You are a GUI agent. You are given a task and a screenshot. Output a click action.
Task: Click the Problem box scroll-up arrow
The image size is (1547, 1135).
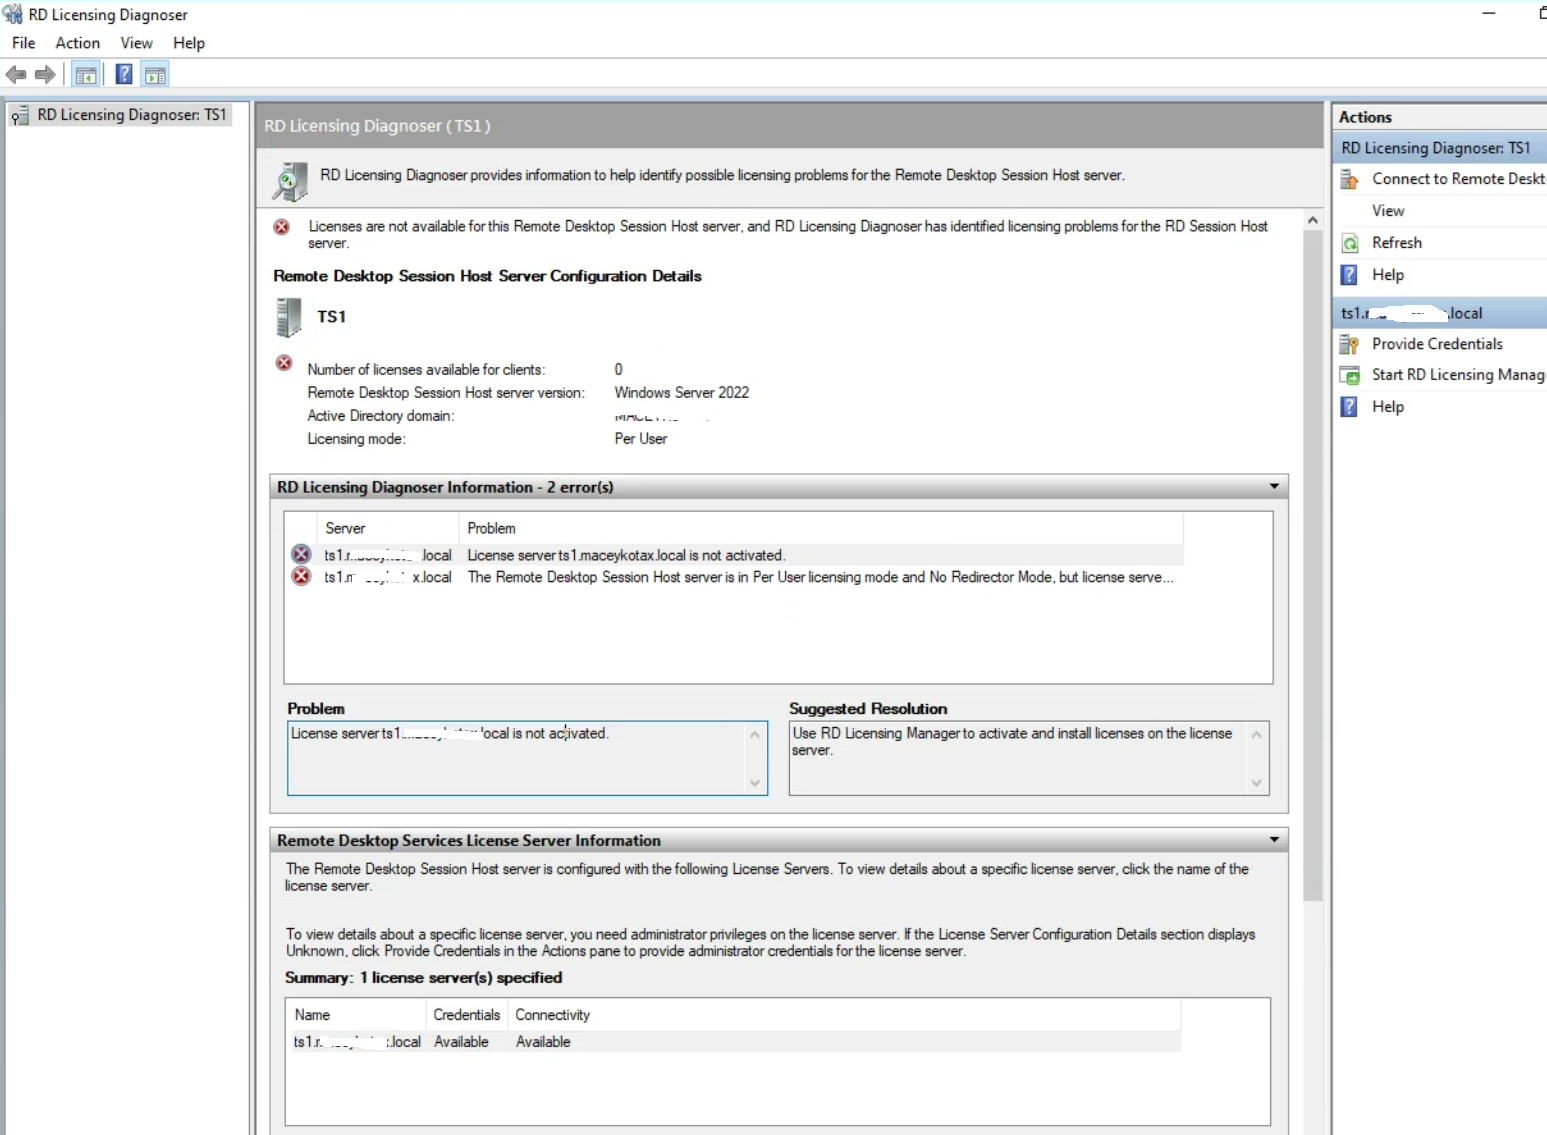755,734
